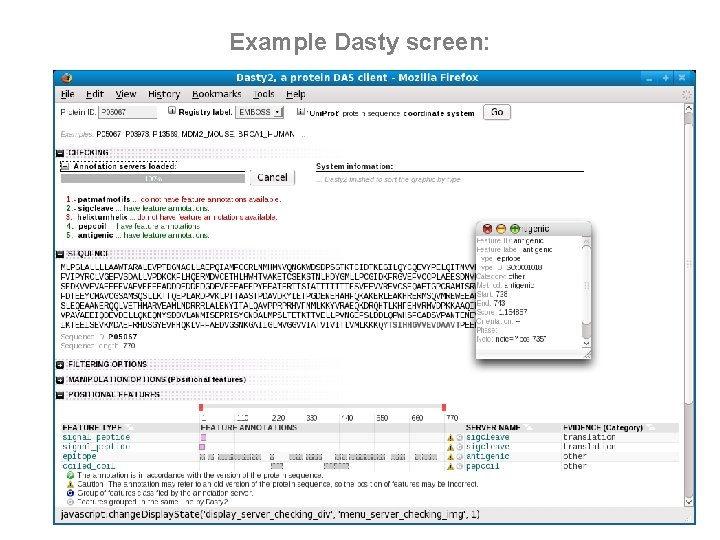
Task: Click the caution icon in the antigenic row
Action: point(450,457)
